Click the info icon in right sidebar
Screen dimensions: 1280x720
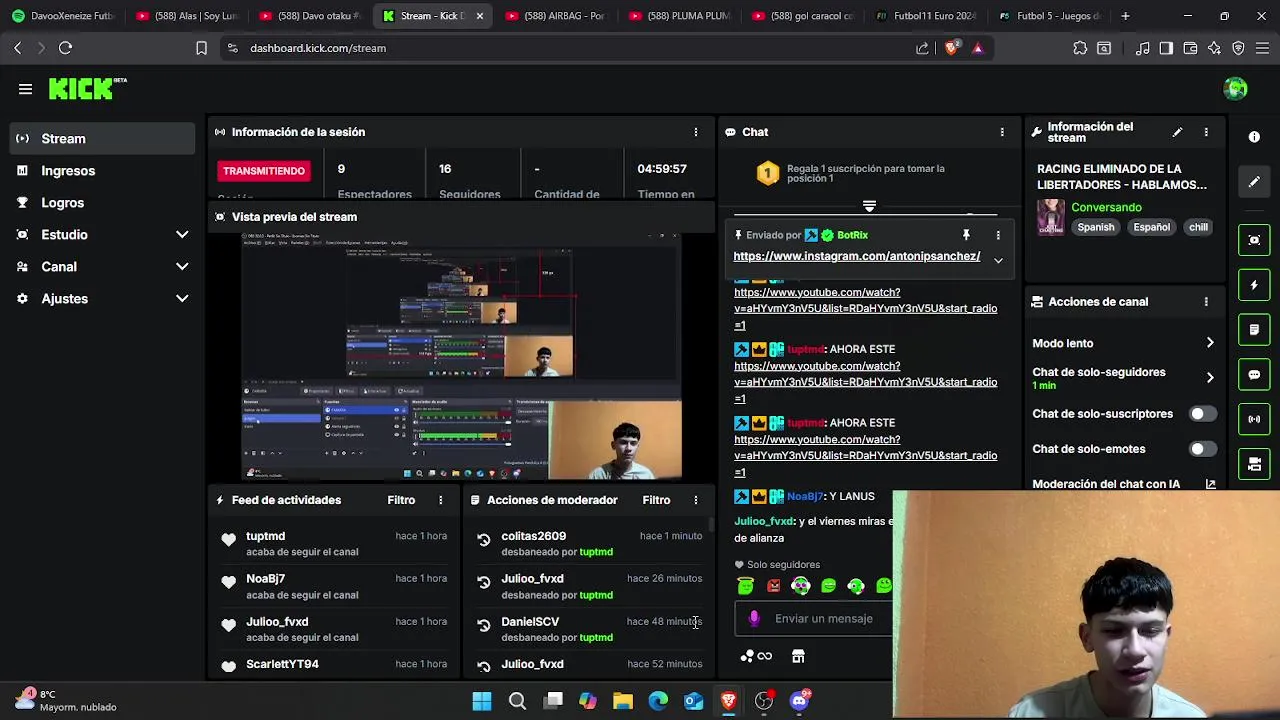coord(1254,136)
